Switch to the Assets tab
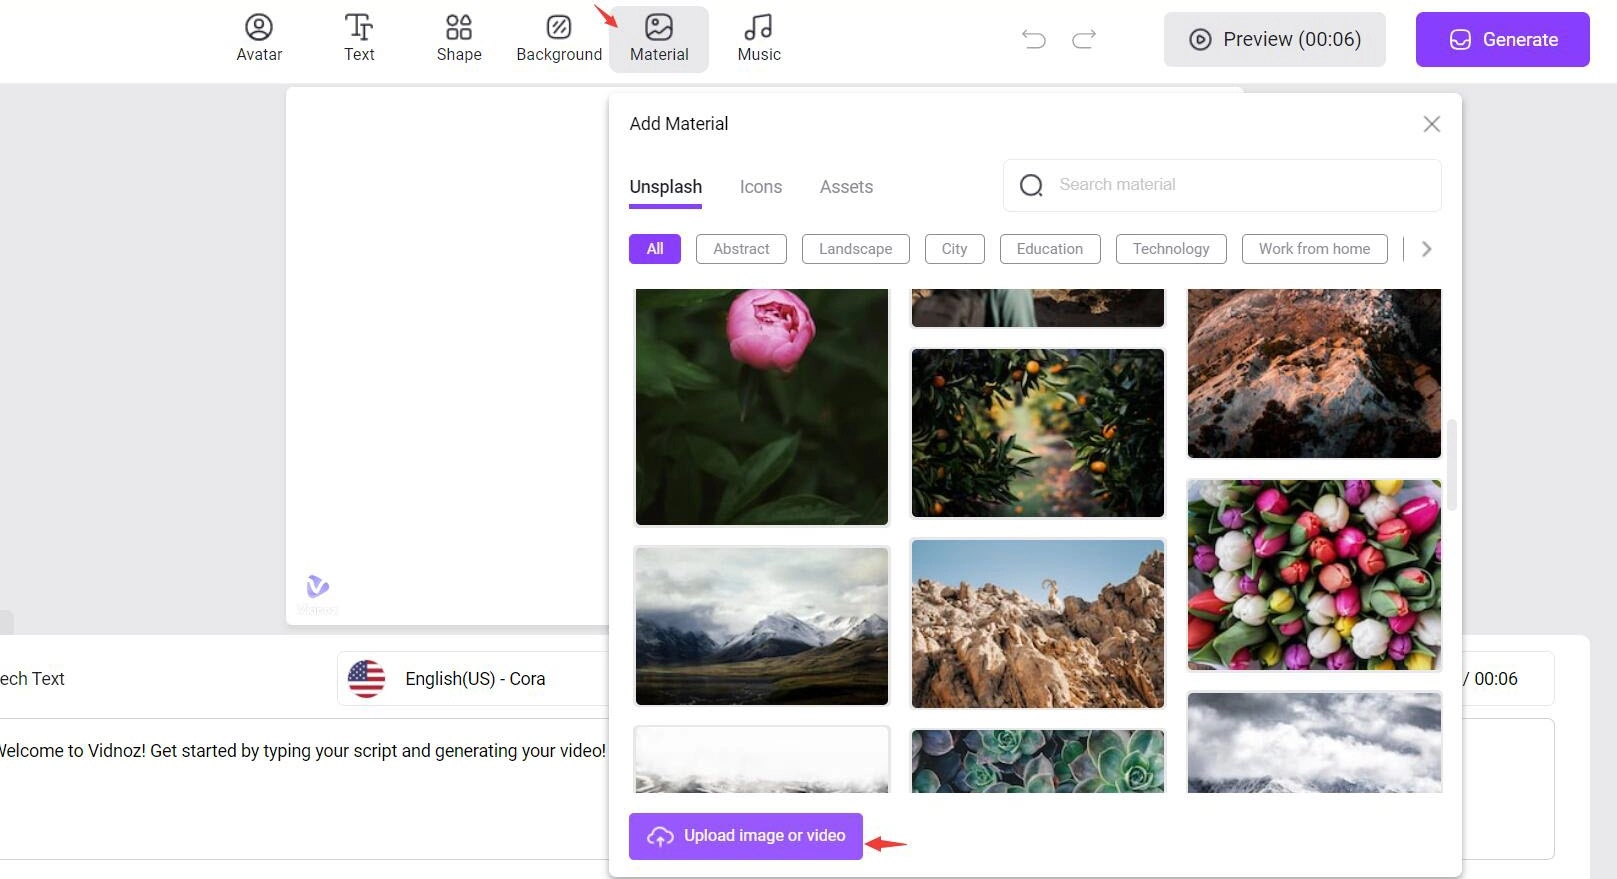The width and height of the screenshot is (1617, 879). (846, 187)
